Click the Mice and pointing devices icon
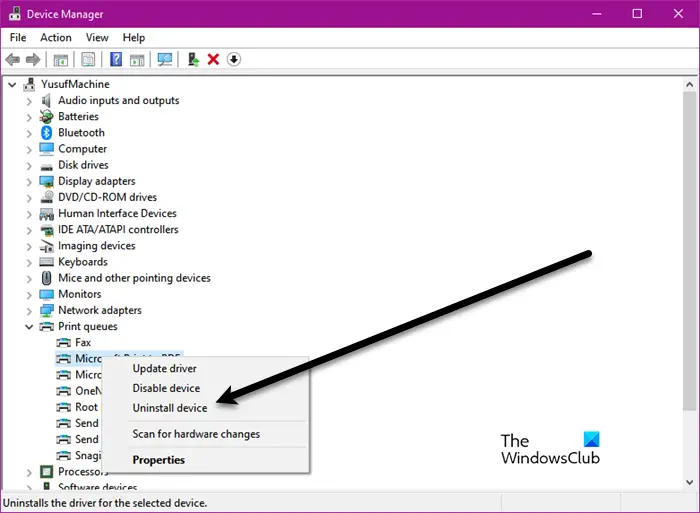This screenshot has height=513, width=700. (46, 278)
